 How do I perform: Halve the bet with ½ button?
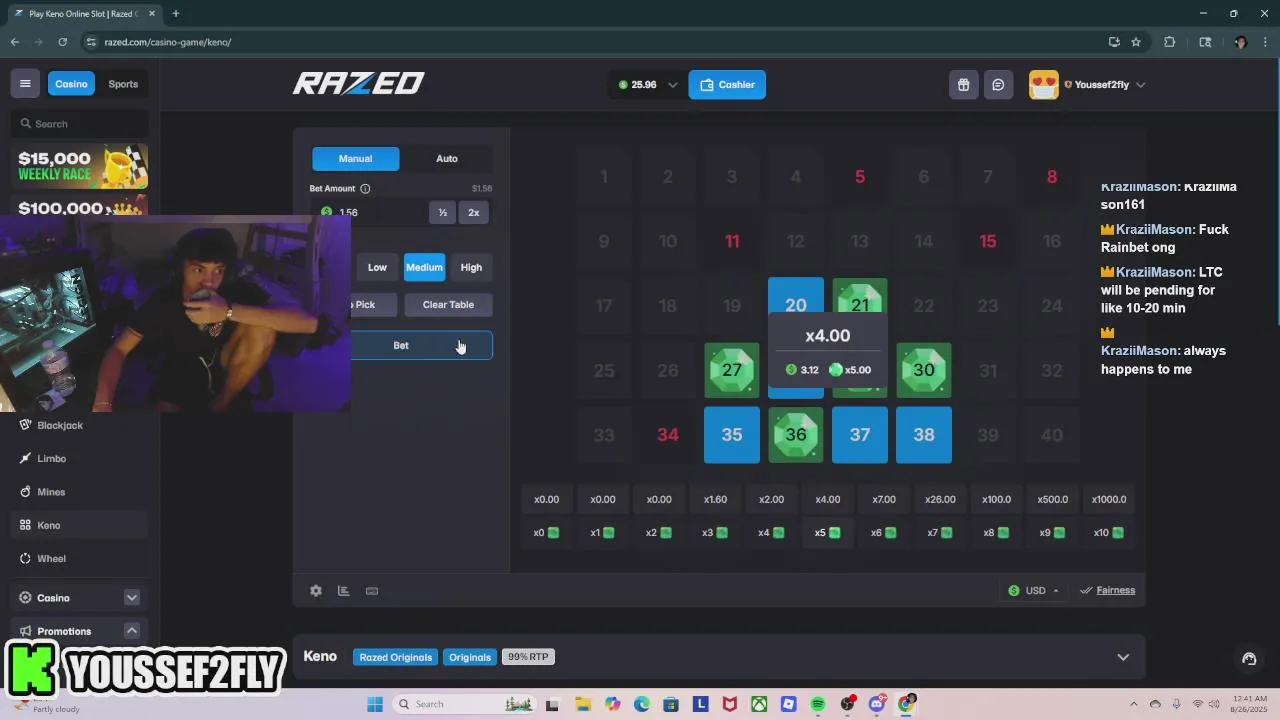[x=442, y=212]
